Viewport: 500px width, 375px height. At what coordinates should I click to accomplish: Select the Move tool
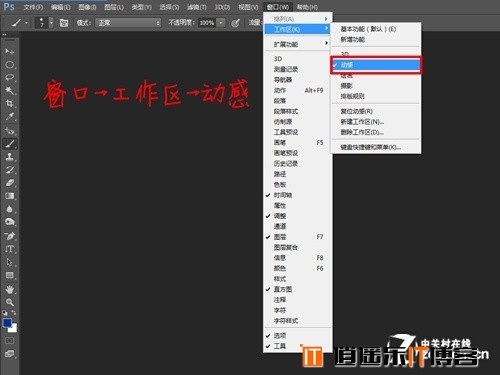[x=10, y=52]
